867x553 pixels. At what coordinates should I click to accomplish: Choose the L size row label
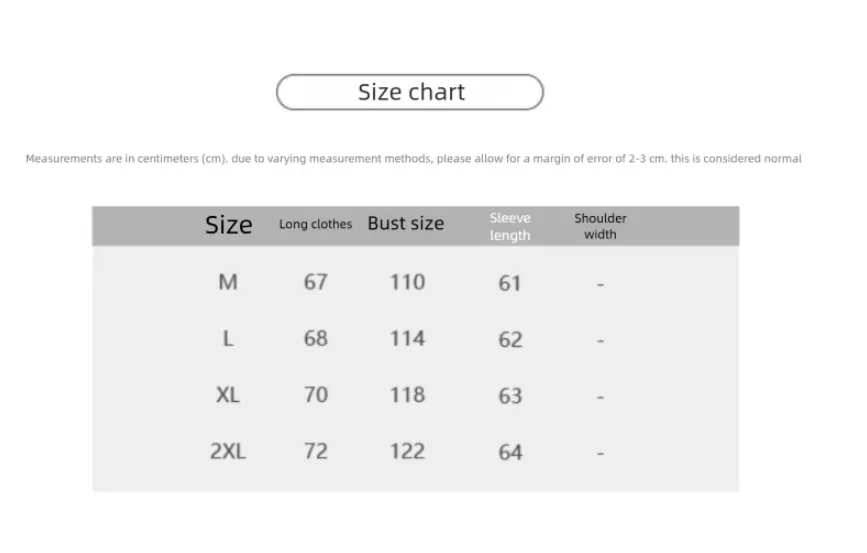[x=228, y=339]
